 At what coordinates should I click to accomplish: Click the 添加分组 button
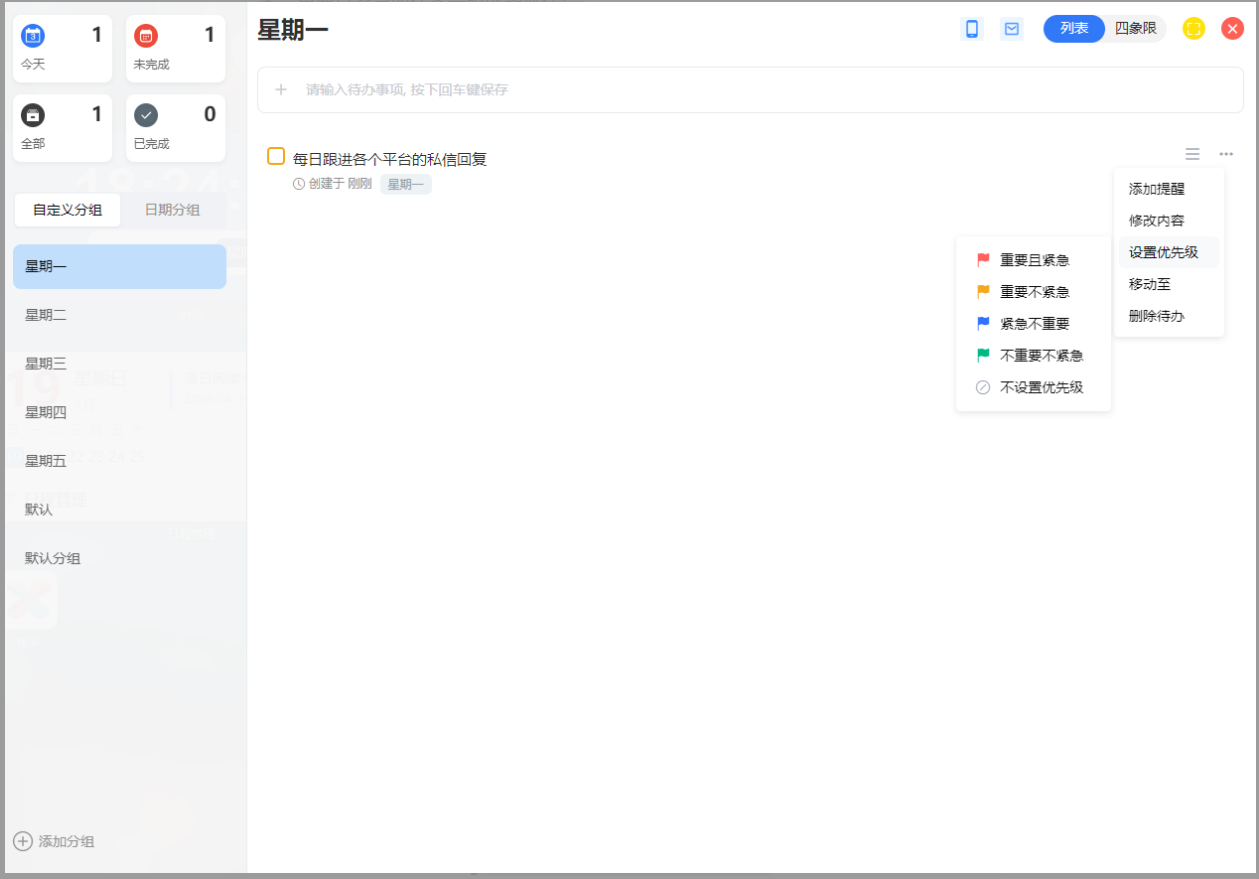click(55, 841)
